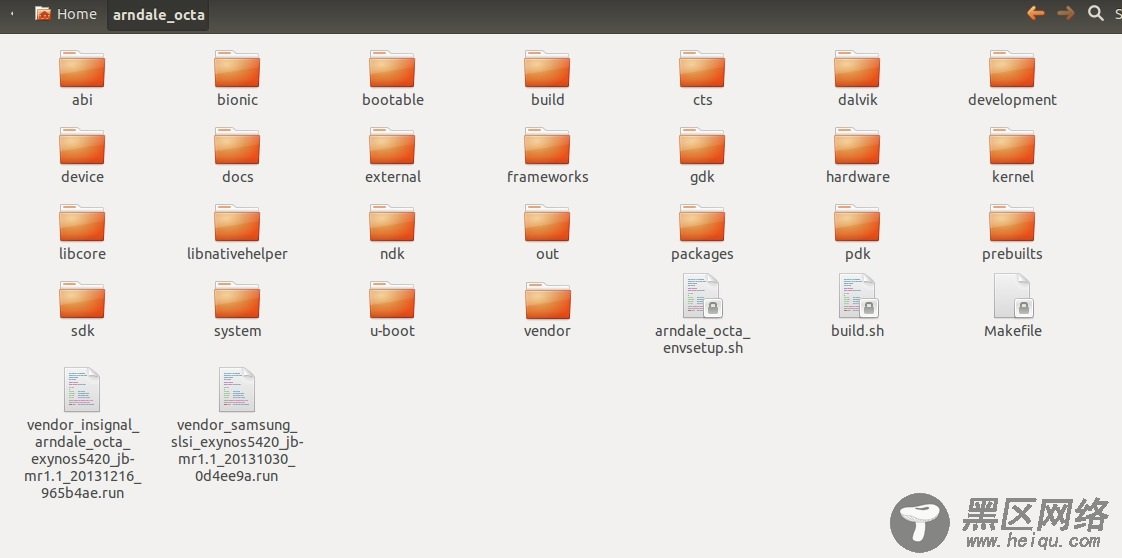Select the bionic folder icon
Screen dimensions: 1122x558
point(237,69)
